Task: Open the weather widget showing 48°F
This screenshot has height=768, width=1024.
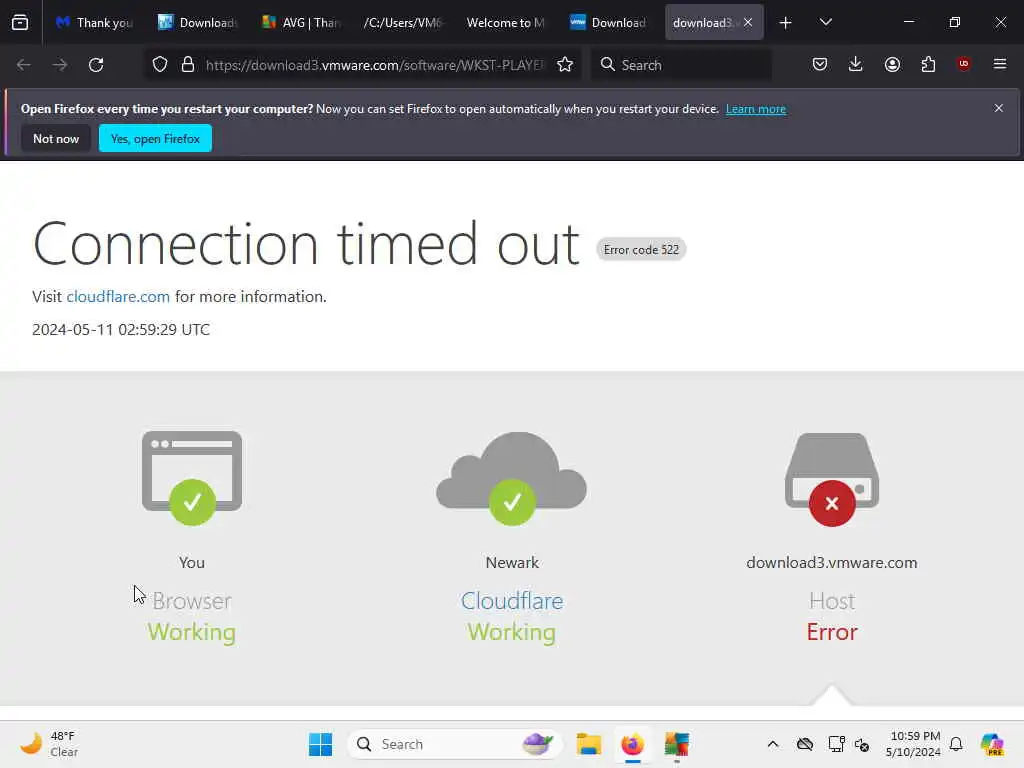Action: pos(49,744)
